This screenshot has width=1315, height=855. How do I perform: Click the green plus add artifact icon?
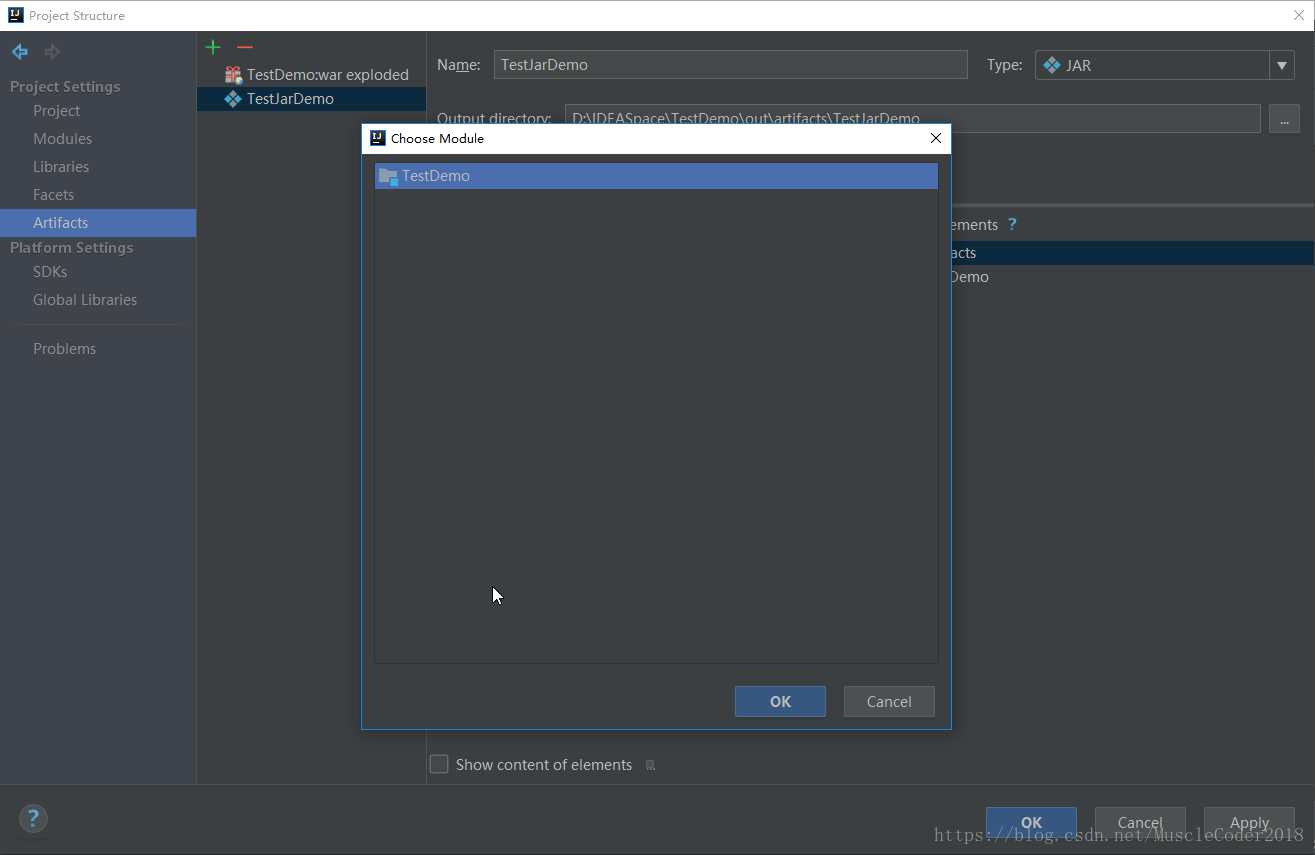coord(213,48)
